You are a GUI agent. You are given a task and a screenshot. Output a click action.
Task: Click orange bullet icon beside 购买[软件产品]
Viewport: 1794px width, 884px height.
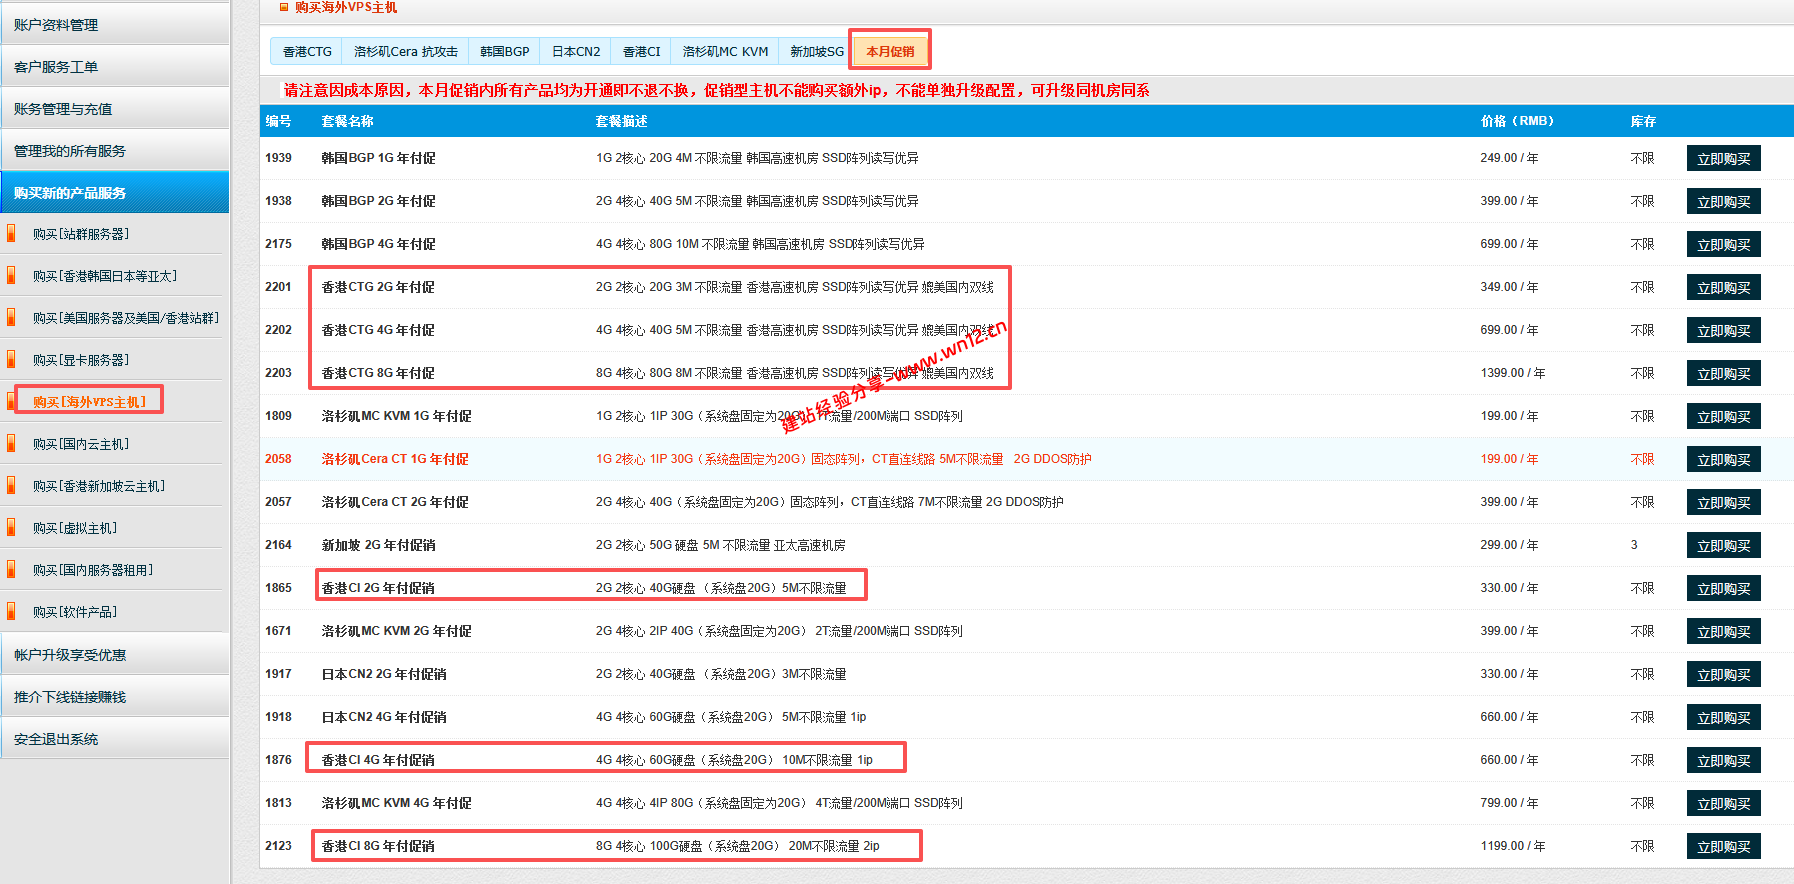coord(11,612)
